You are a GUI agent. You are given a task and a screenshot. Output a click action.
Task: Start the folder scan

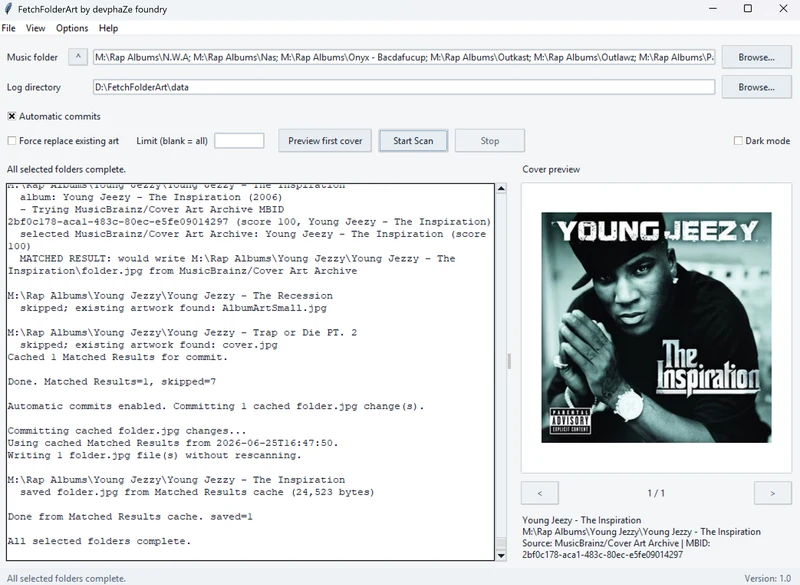413,141
